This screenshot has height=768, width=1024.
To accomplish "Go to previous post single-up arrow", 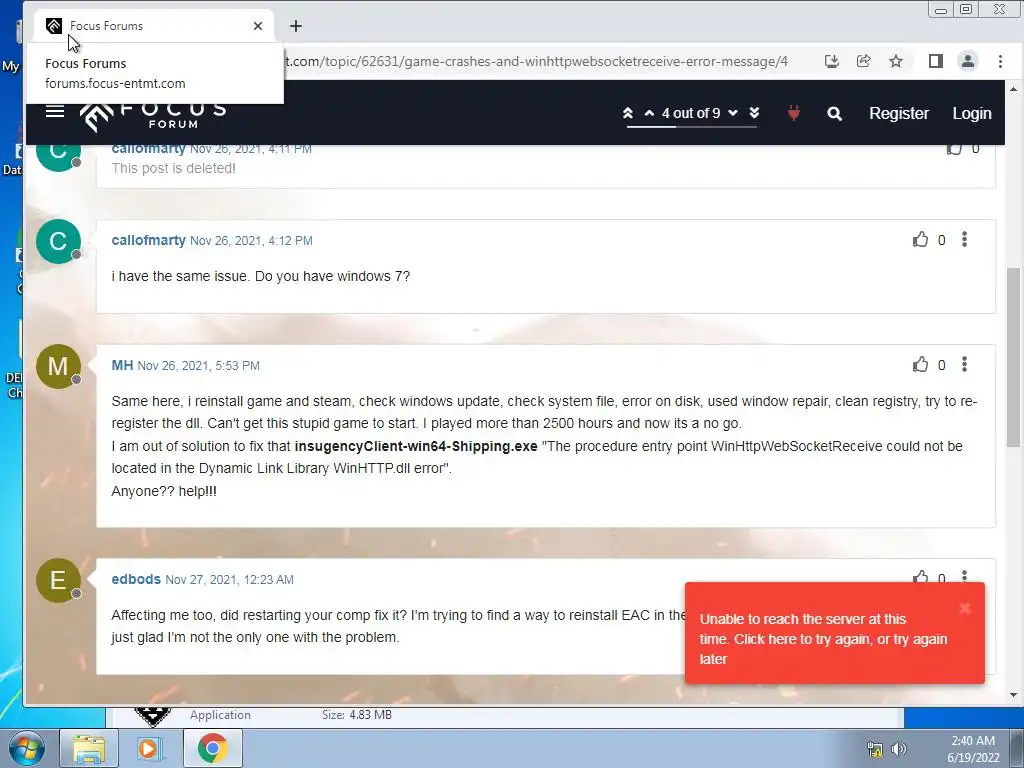I will 649,113.
